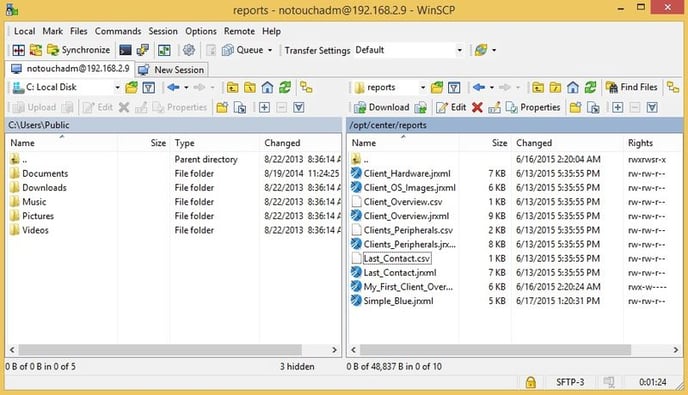This screenshot has width=688, height=395.
Task: Click local panel back arrow
Action: pyautogui.click(x=173, y=87)
